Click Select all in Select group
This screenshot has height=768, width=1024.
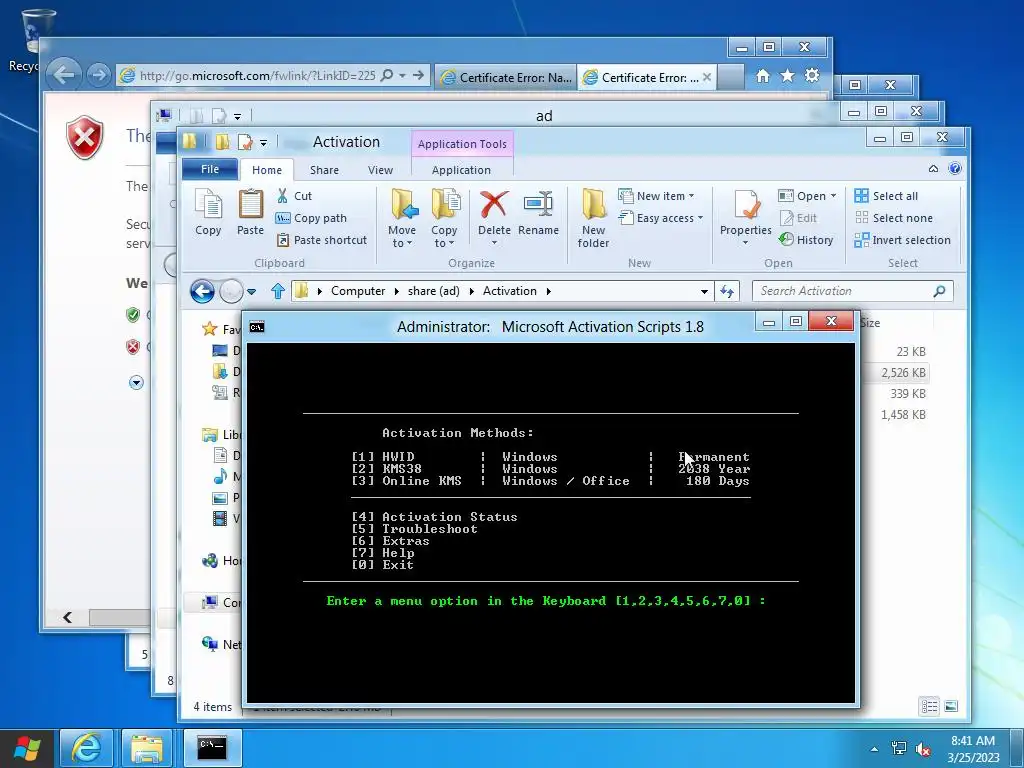886,196
